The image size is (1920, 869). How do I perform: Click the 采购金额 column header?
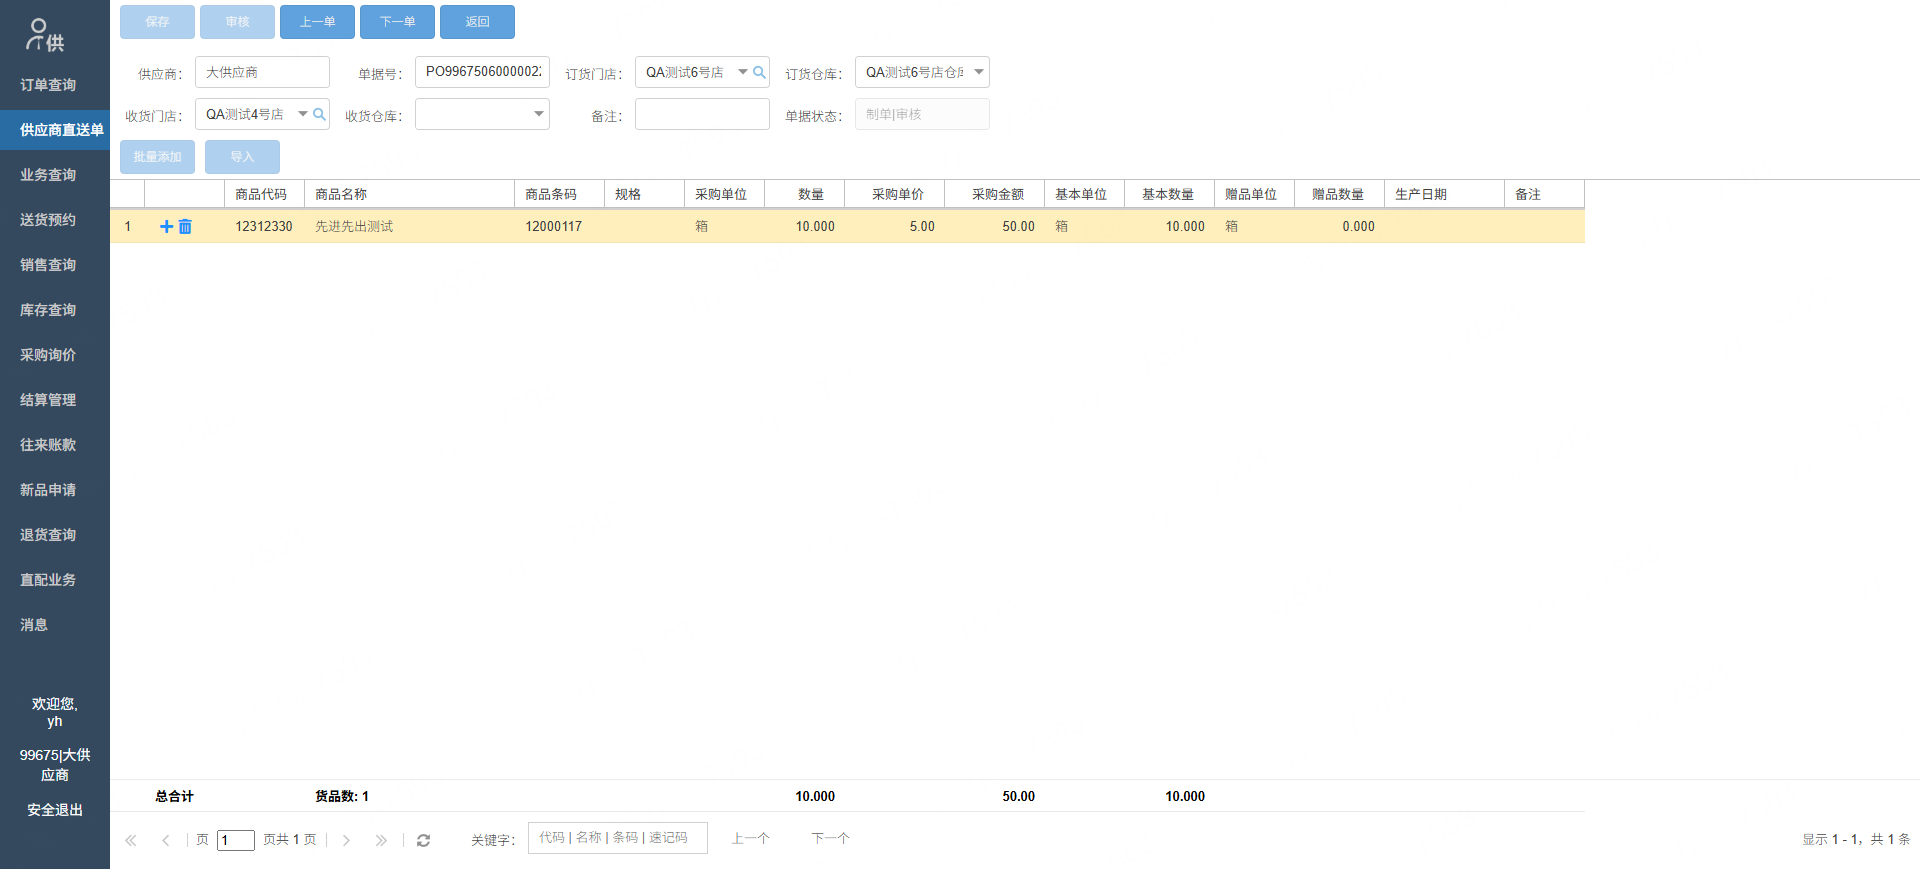[x=994, y=194]
